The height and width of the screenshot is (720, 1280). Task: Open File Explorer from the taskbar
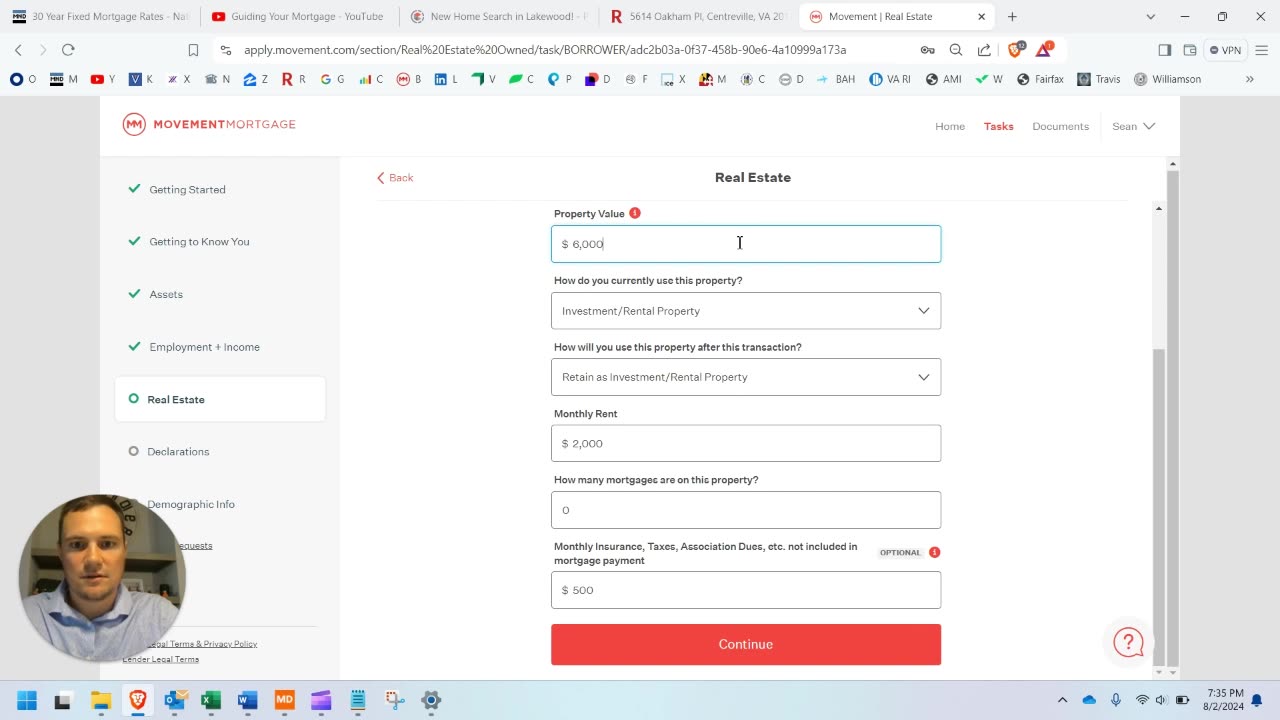tap(101, 700)
